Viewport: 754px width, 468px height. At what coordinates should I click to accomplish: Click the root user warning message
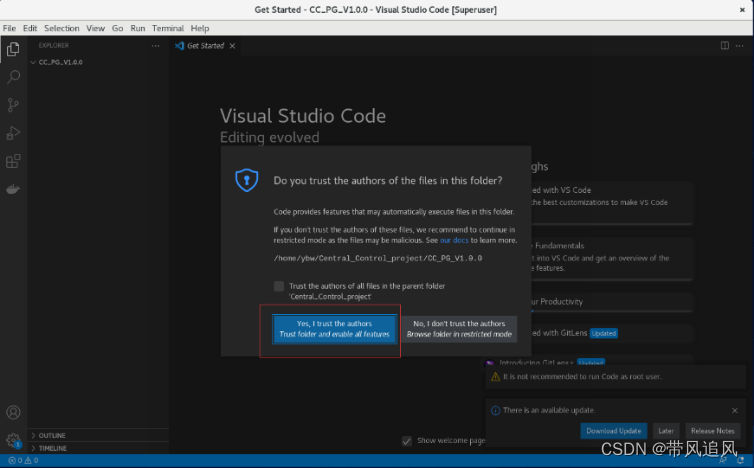(x=582, y=377)
